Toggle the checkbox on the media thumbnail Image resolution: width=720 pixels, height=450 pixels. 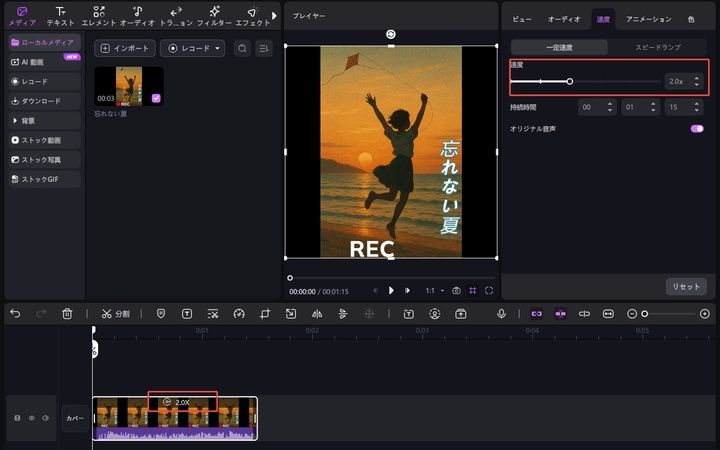click(156, 98)
